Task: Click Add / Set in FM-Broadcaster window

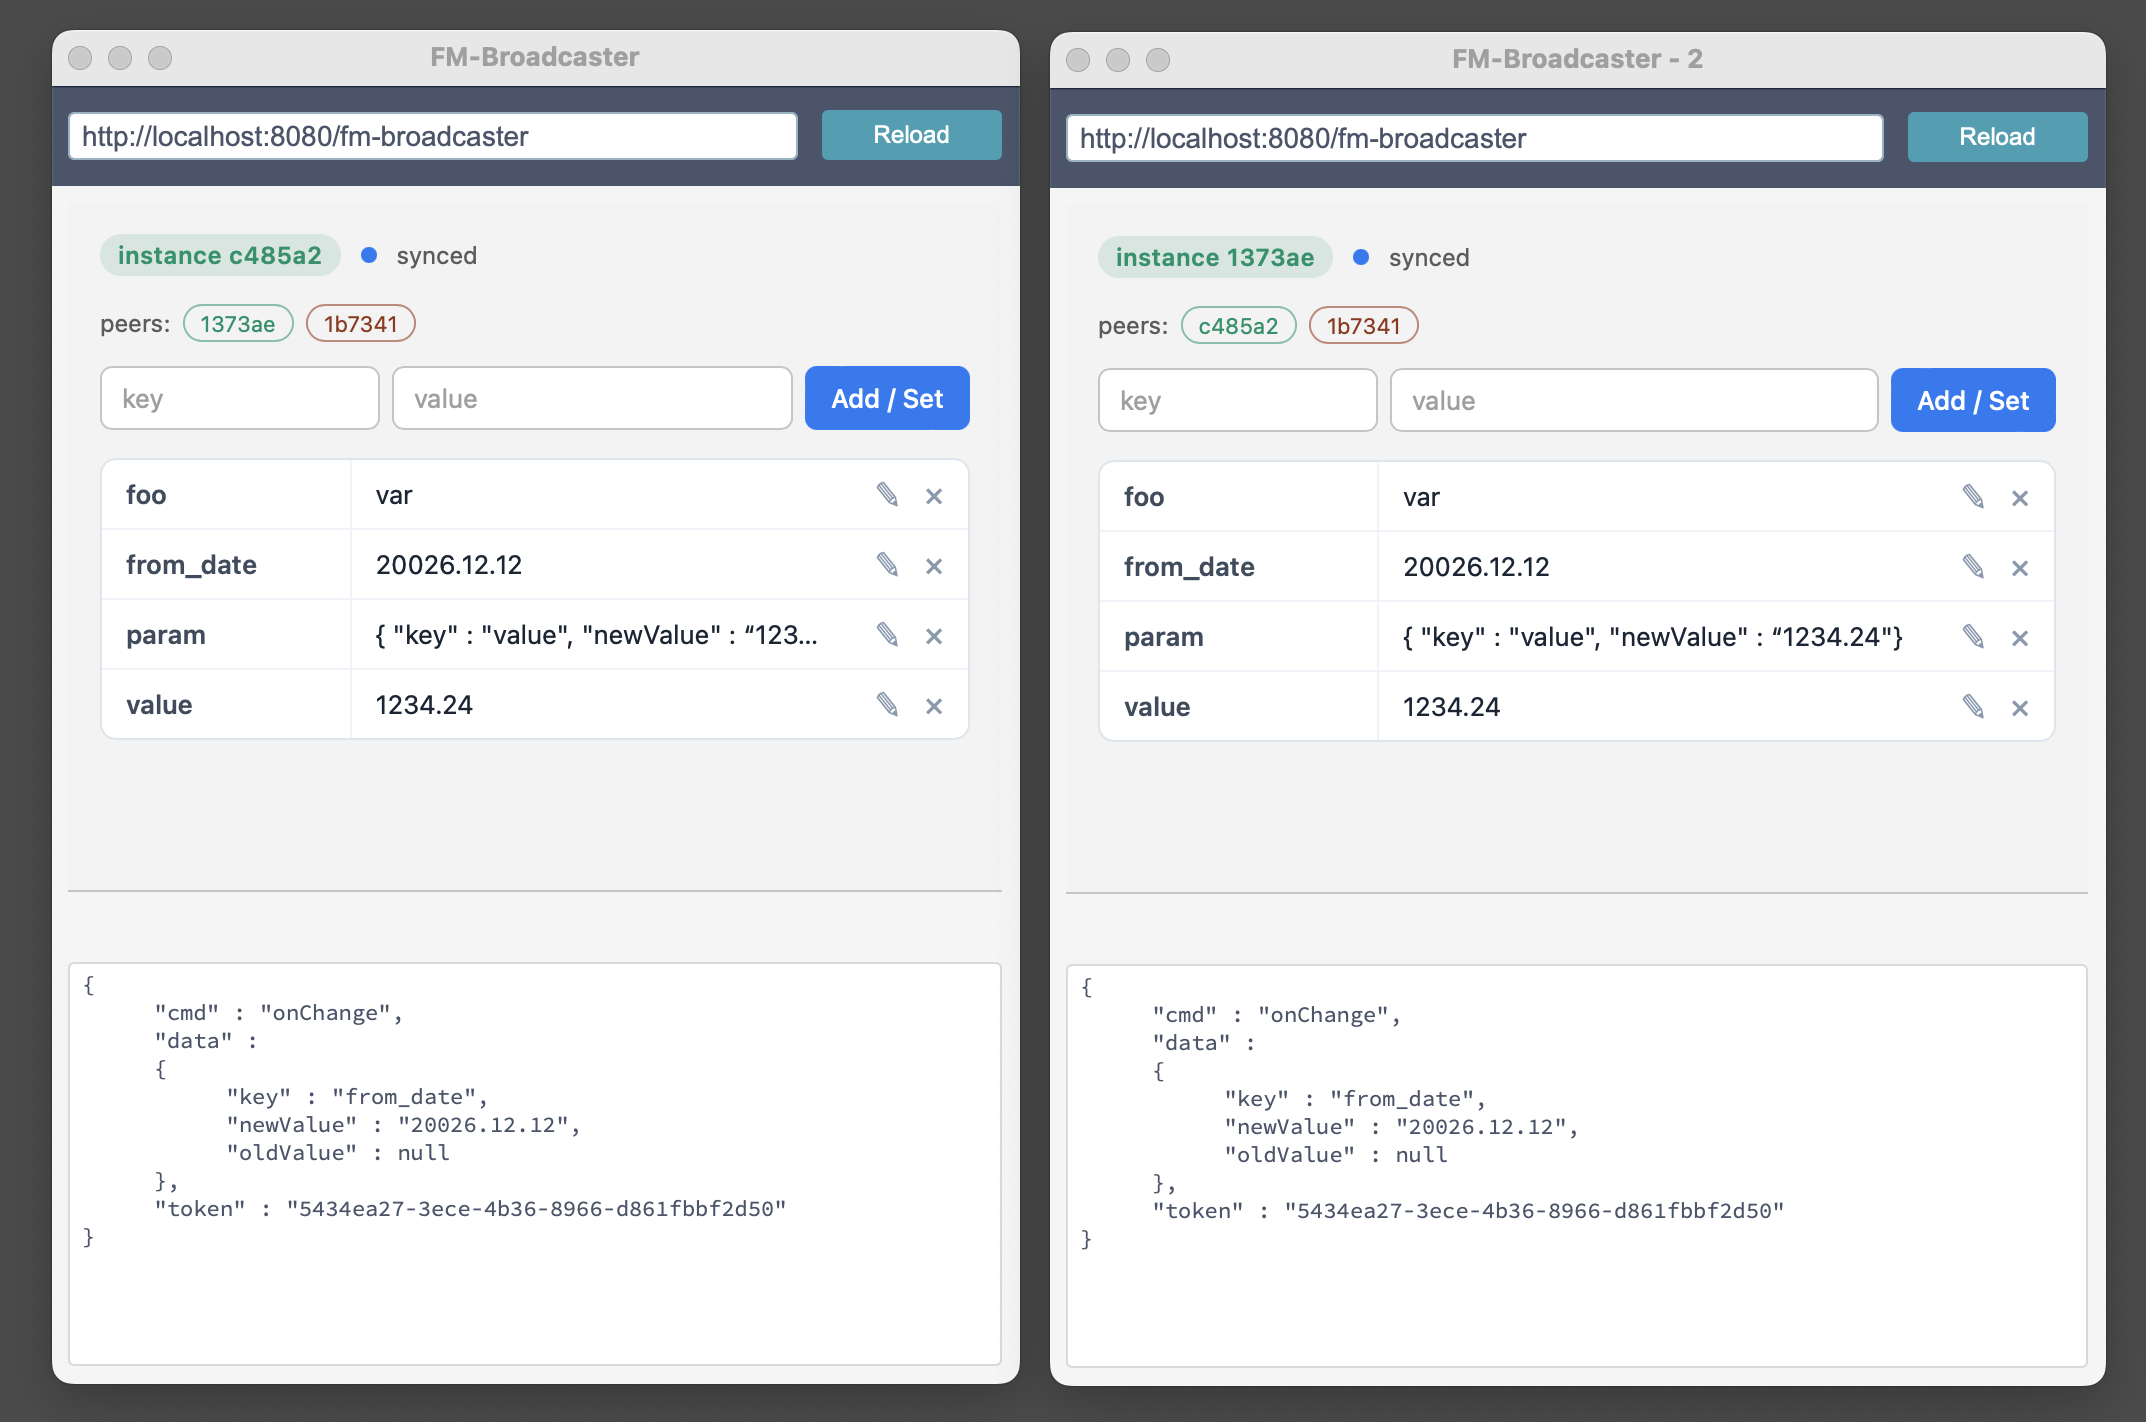Action: 887,398
